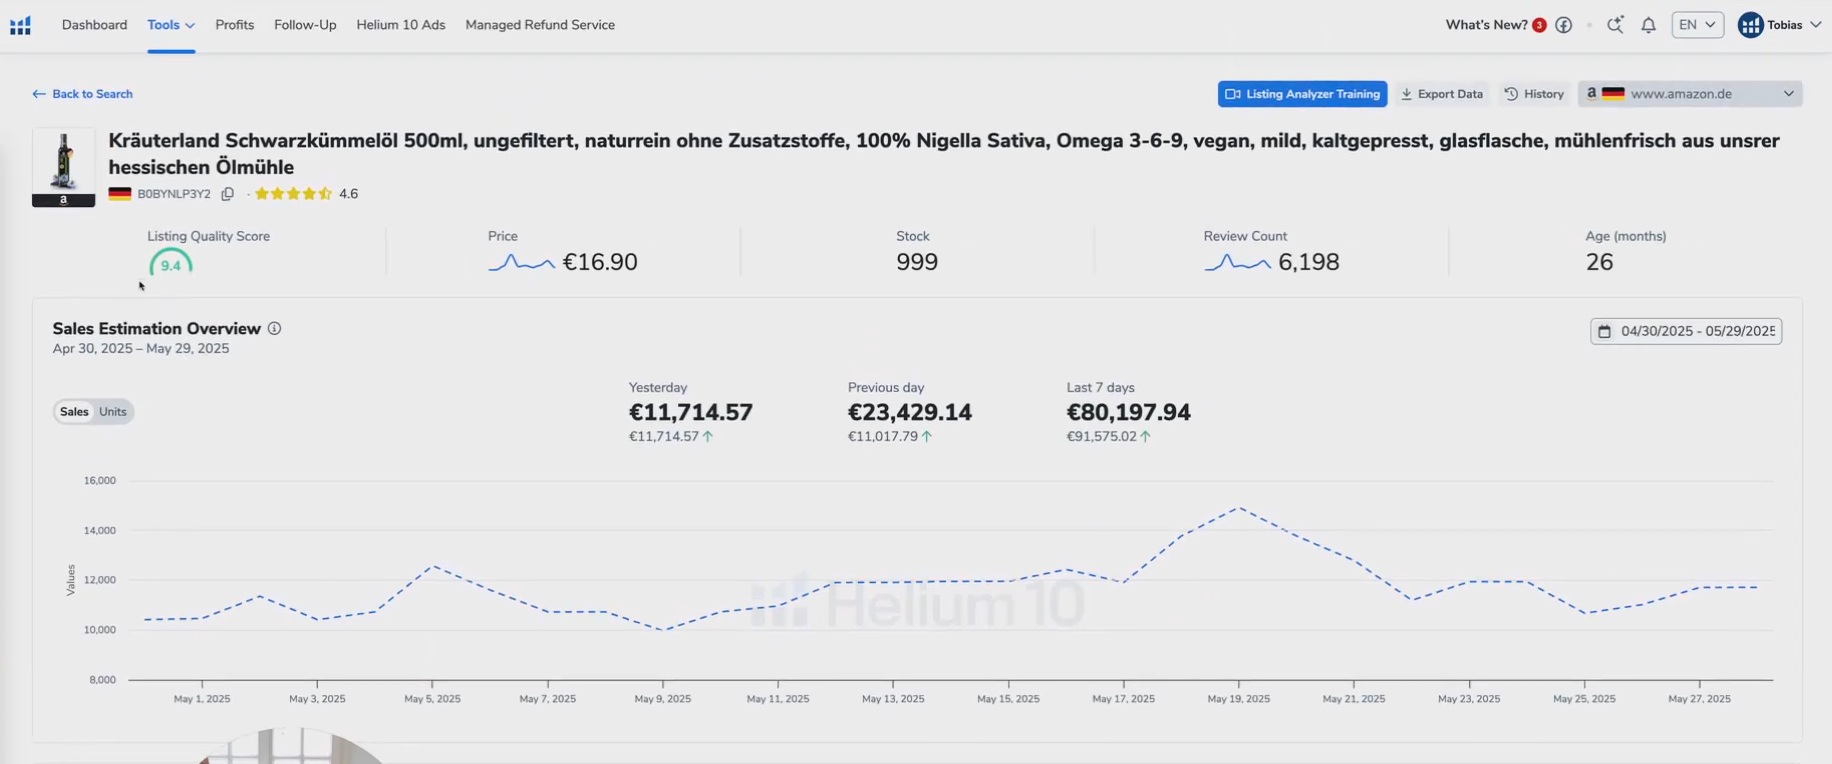Click the info icon beside Sales Estimation Overview
Viewport: 1832px width, 764px height.
pyautogui.click(x=274, y=328)
